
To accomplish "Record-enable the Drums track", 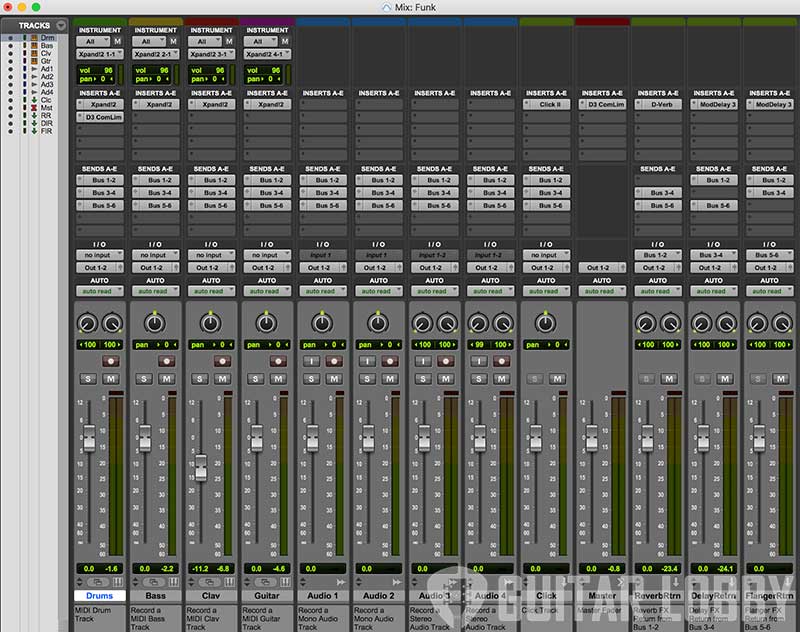I will tap(111, 361).
